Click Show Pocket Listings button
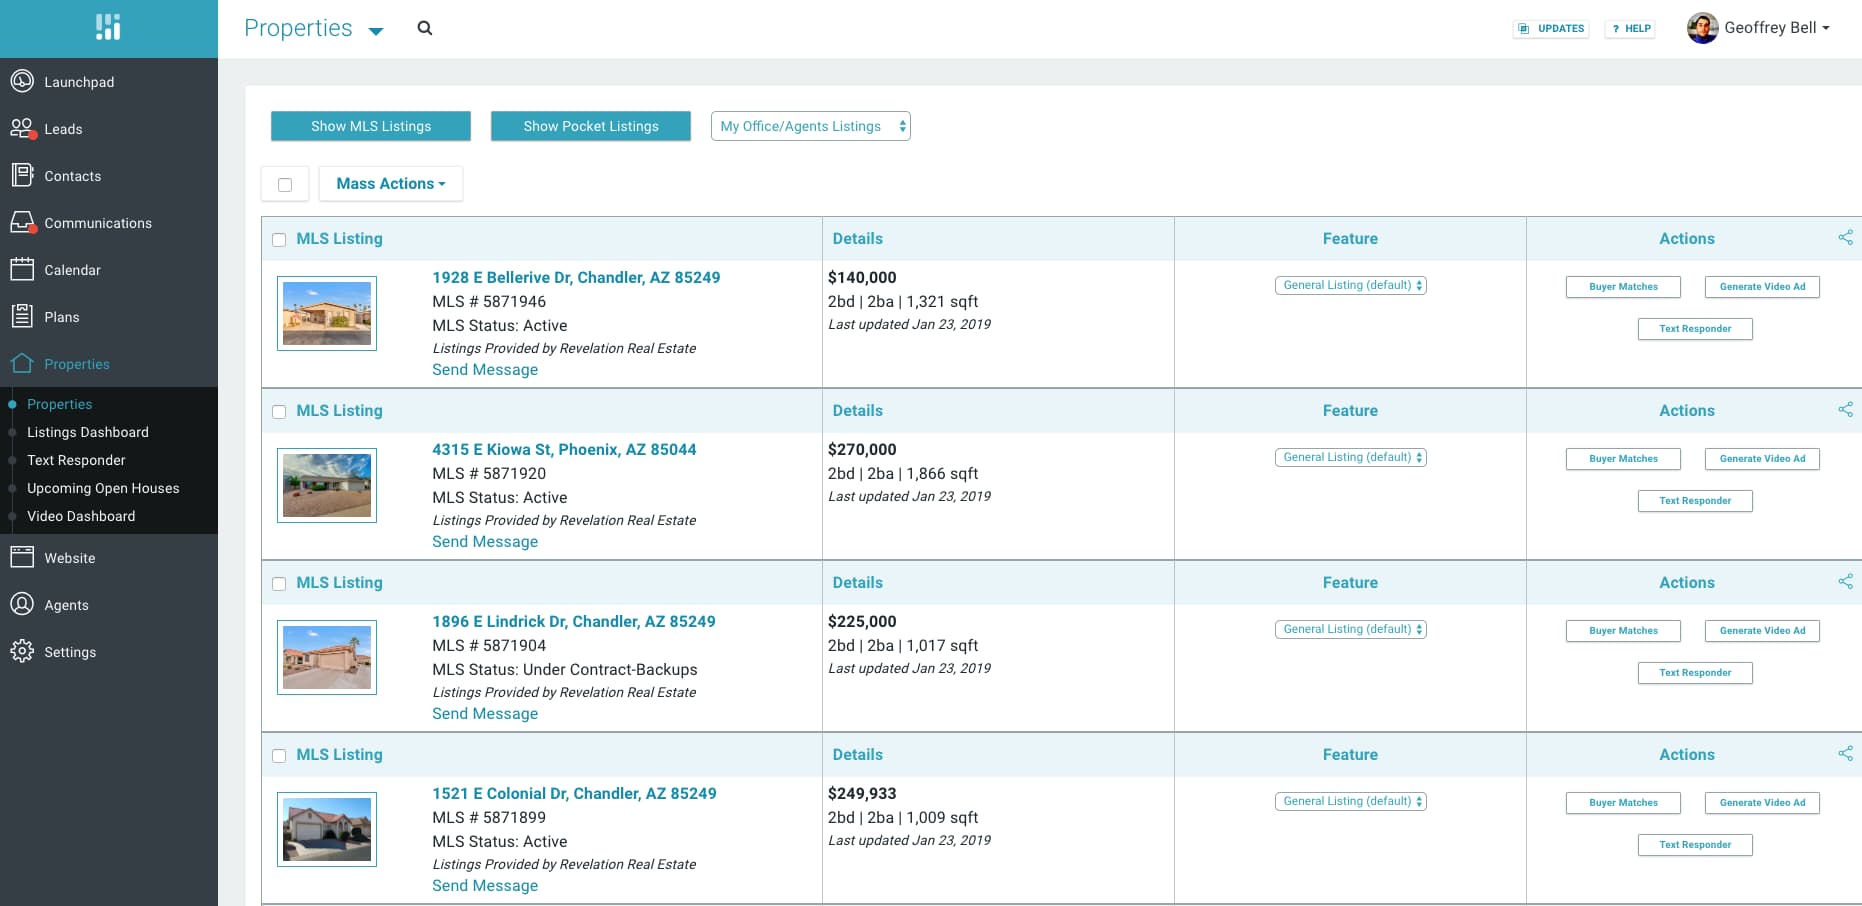 [591, 126]
